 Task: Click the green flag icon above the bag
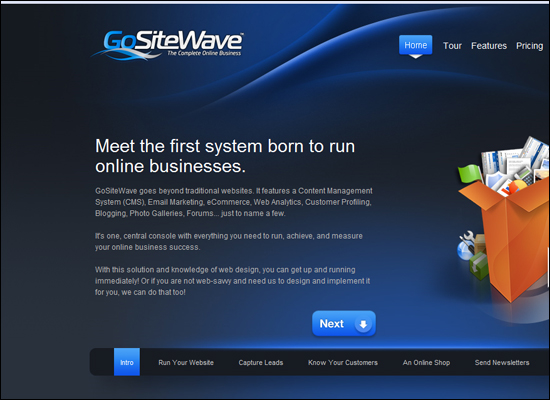tap(471, 173)
